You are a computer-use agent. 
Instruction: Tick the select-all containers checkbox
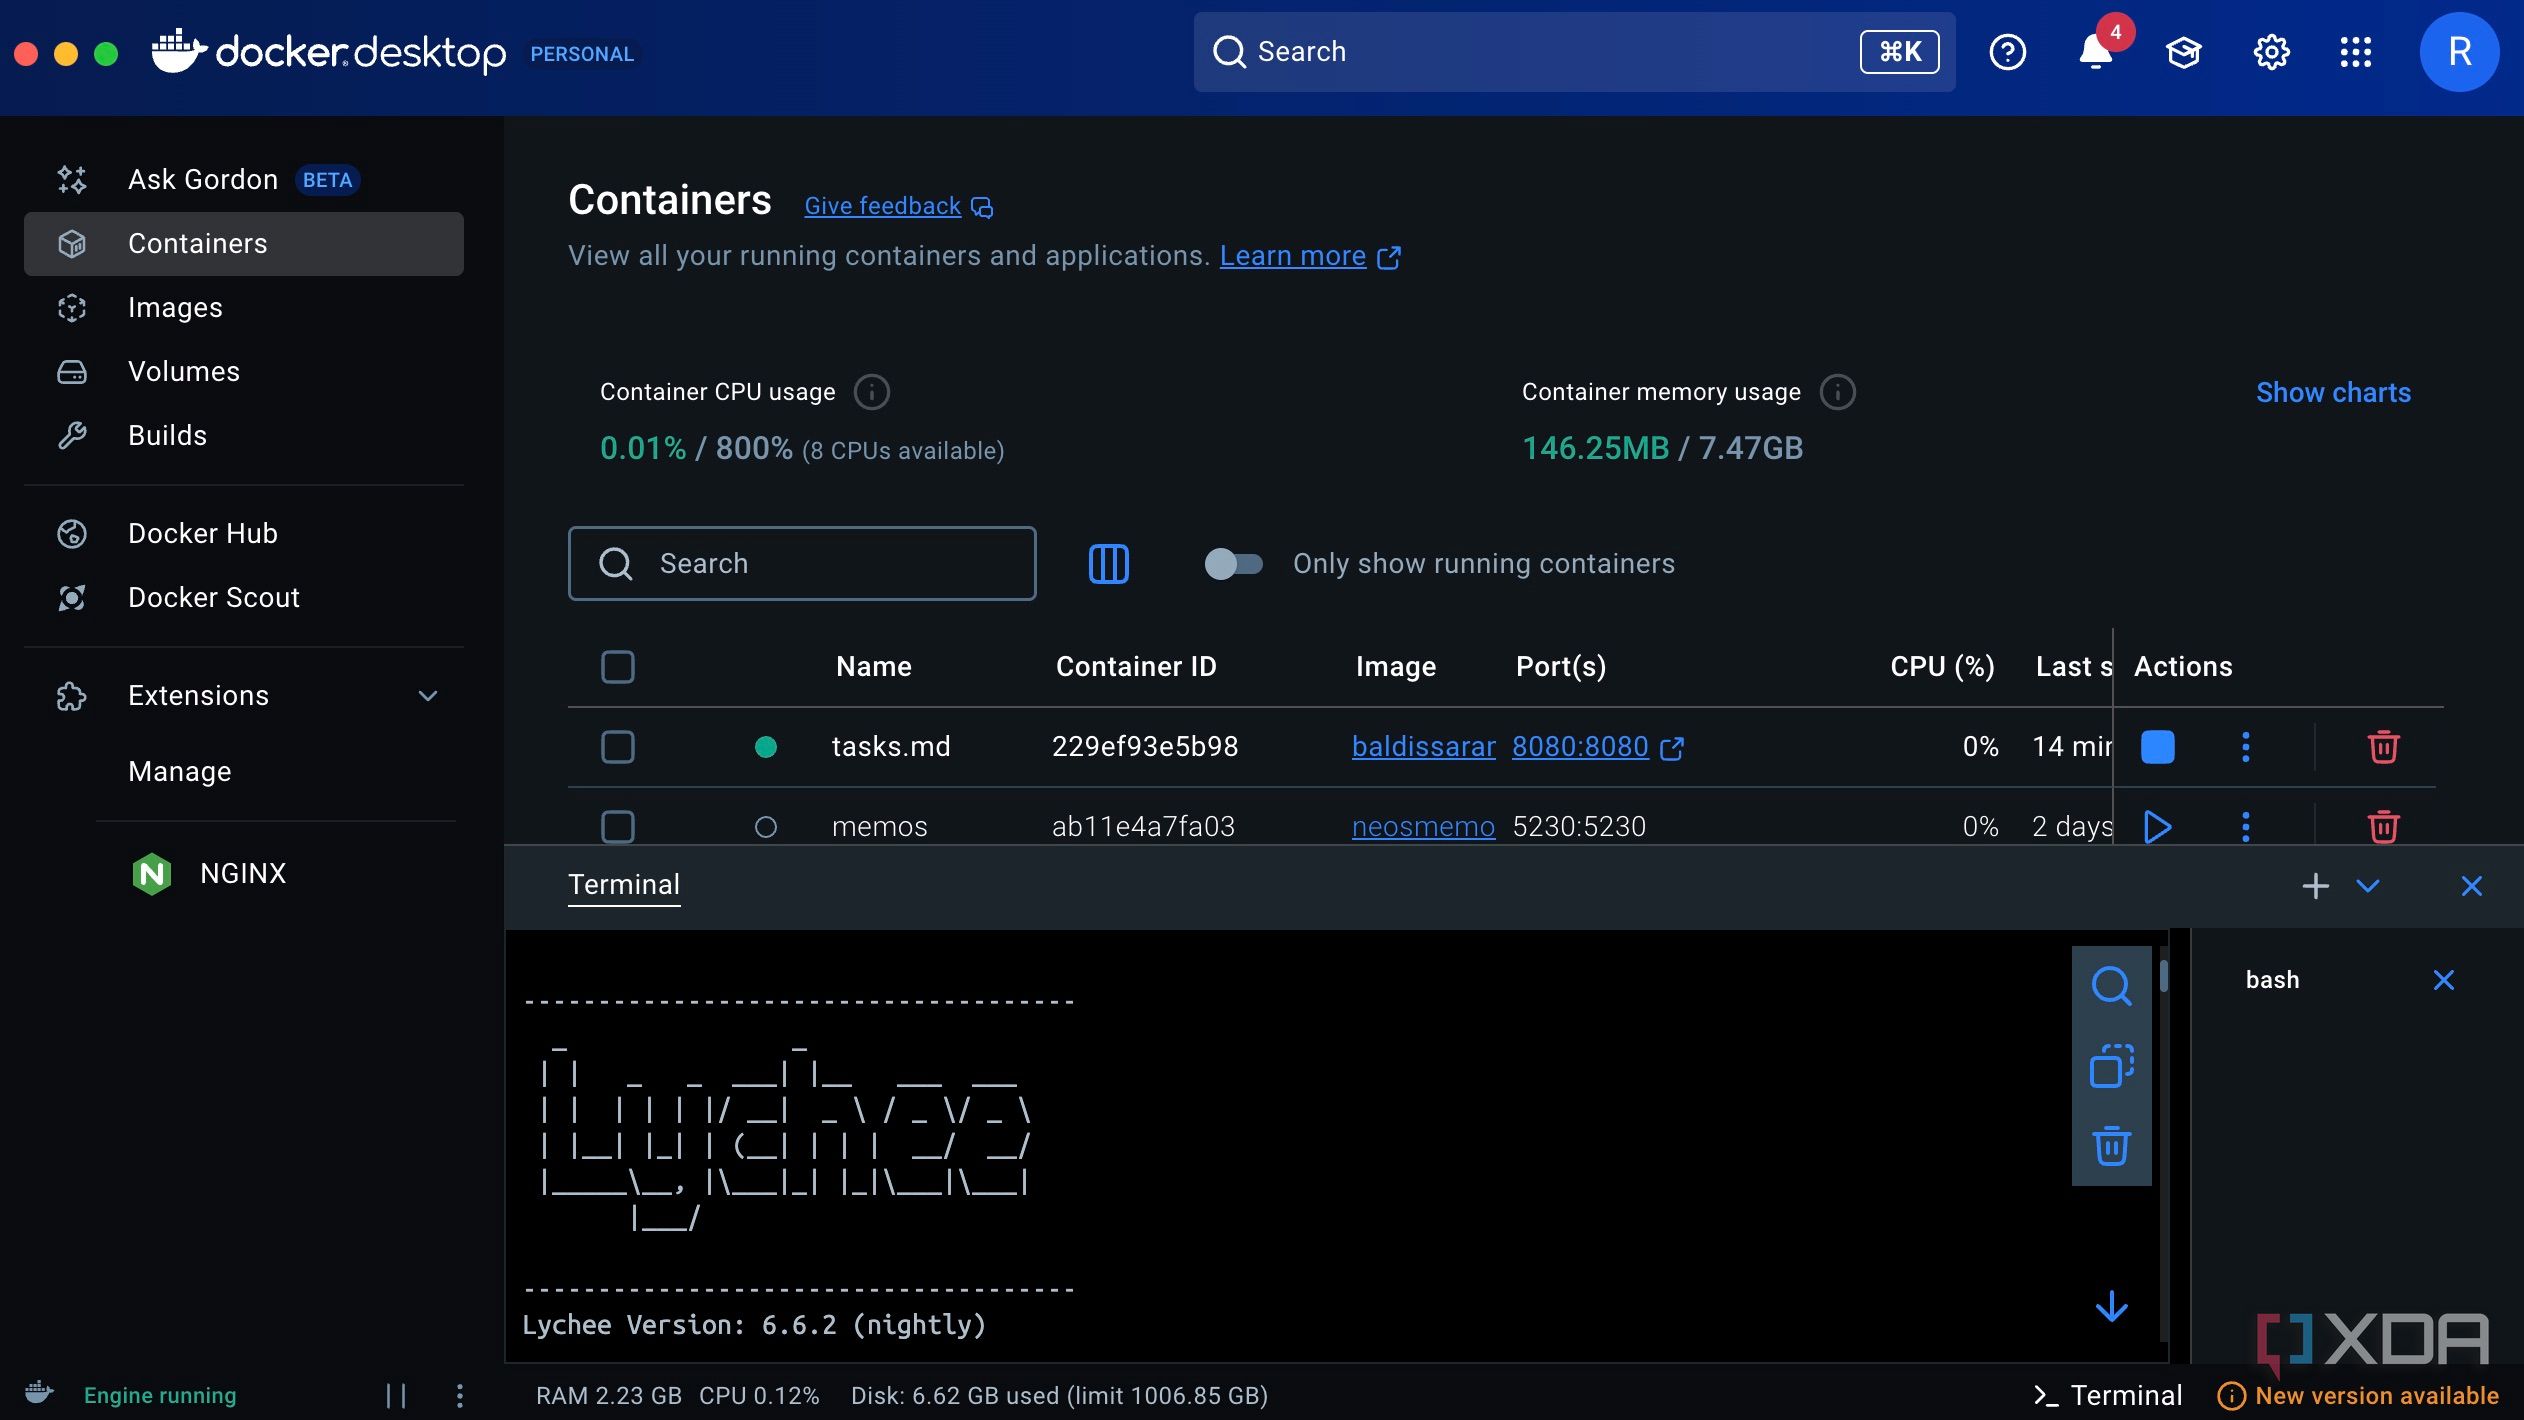[x=617, y=667]
